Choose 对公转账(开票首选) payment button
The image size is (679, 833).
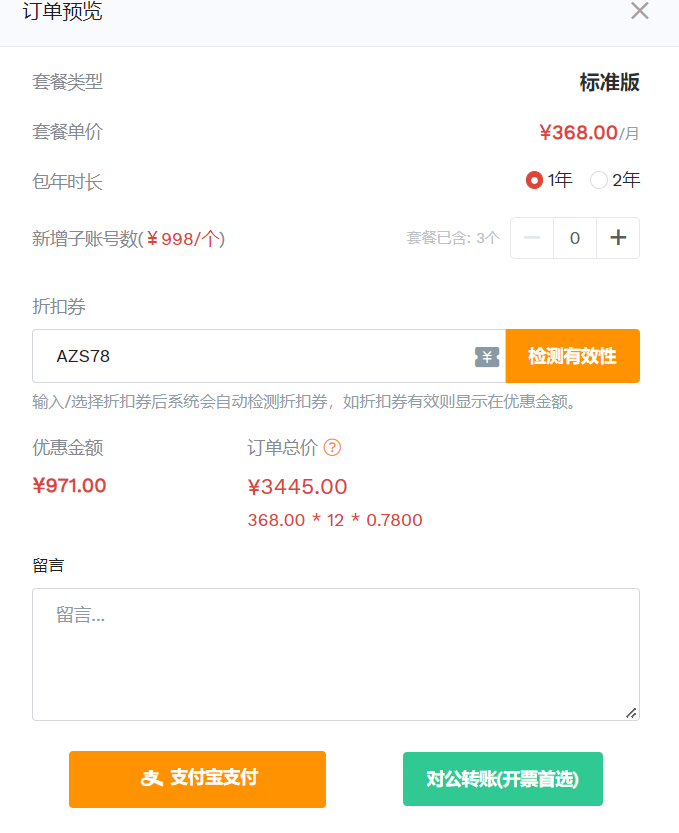[x=503, y=779]
